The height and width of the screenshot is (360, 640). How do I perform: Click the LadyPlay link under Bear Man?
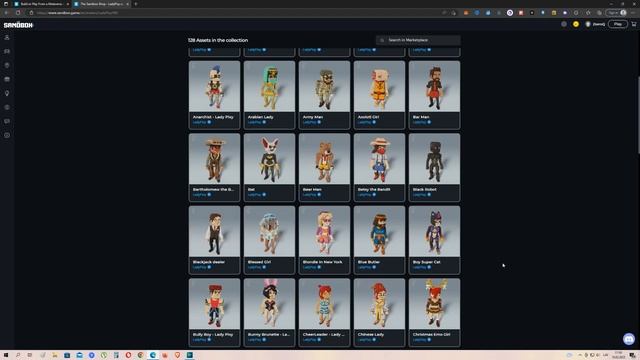[x=309, y=195]
